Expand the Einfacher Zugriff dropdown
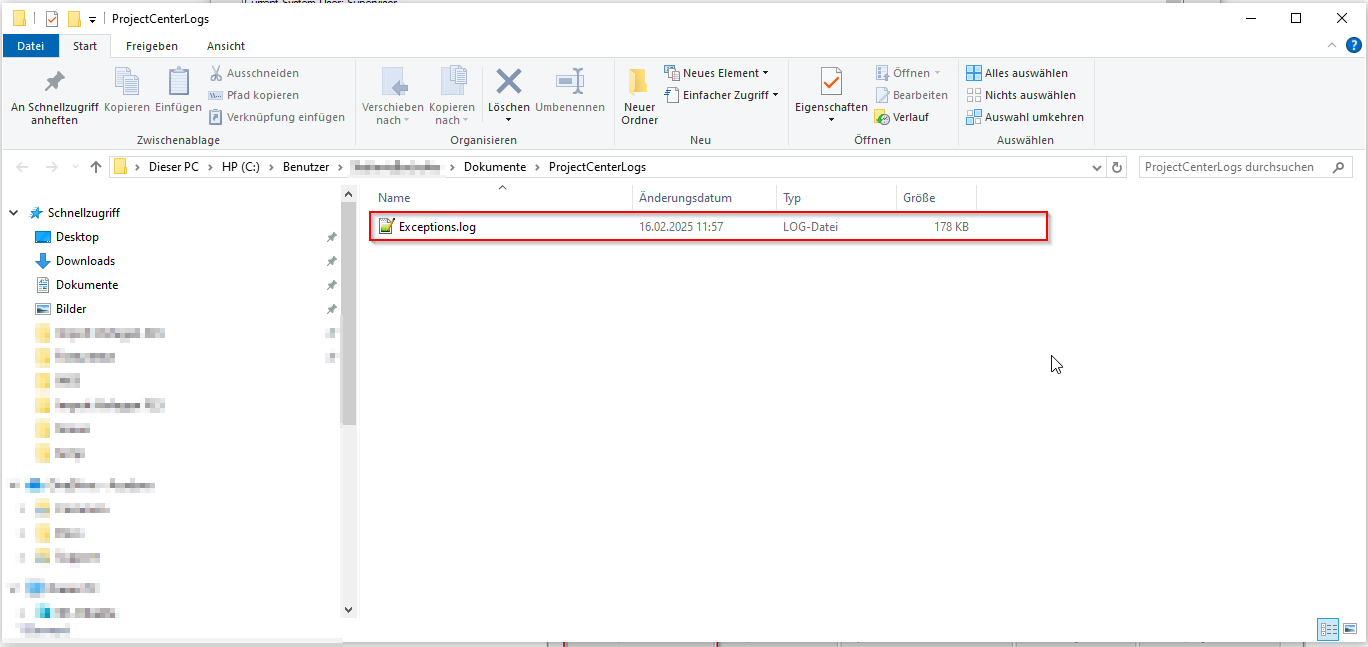Viewport: 1368px width, 647px height. pyautogui.click(x=721, y=95)
